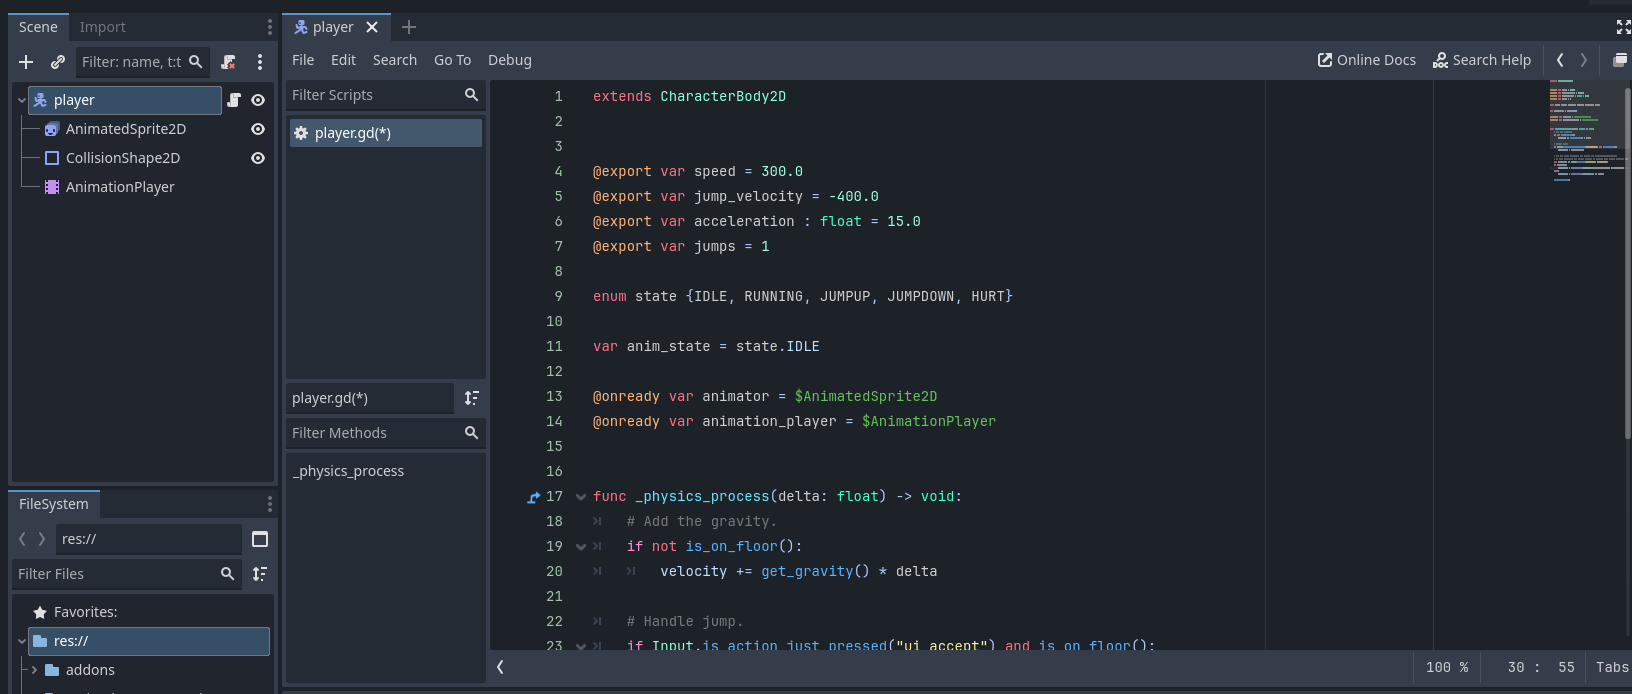Image resolution: width=1632 pixels, height=694 pixels.
Task: Select AnimationPlayer node in scene tree
Action: click(120, 187)
